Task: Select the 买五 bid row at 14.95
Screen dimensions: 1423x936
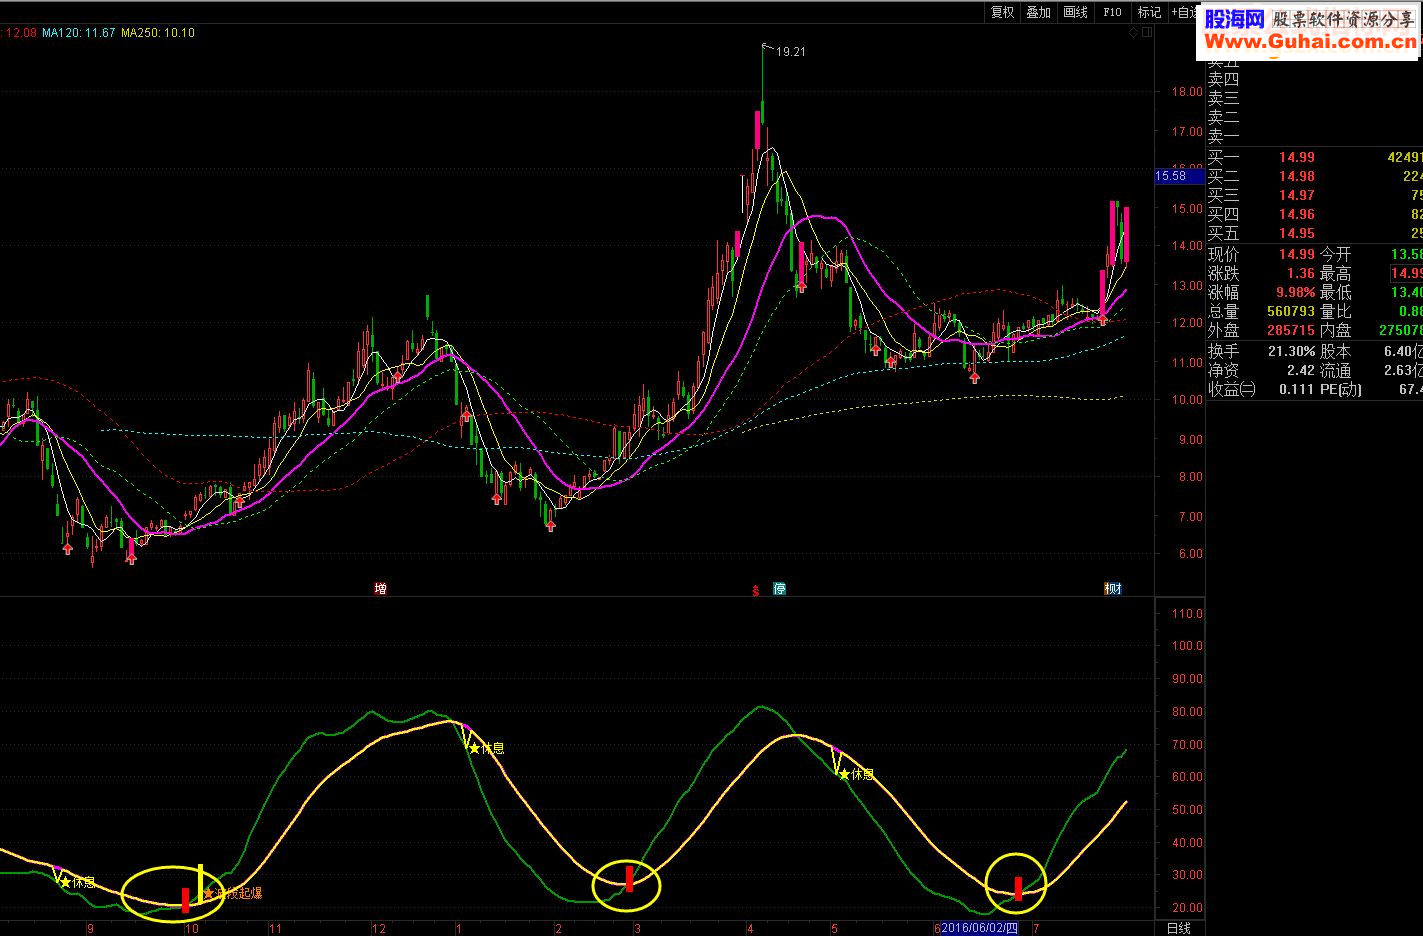Action: pyautogui.click(x=1314, y=233)
